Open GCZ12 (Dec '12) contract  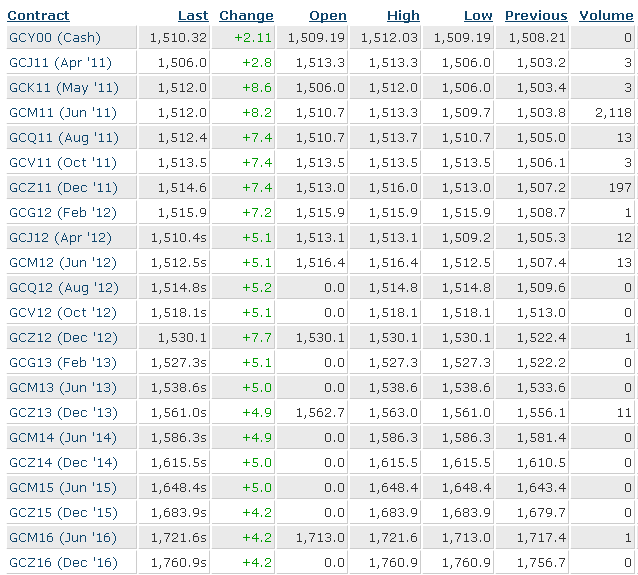click(63, 337)
